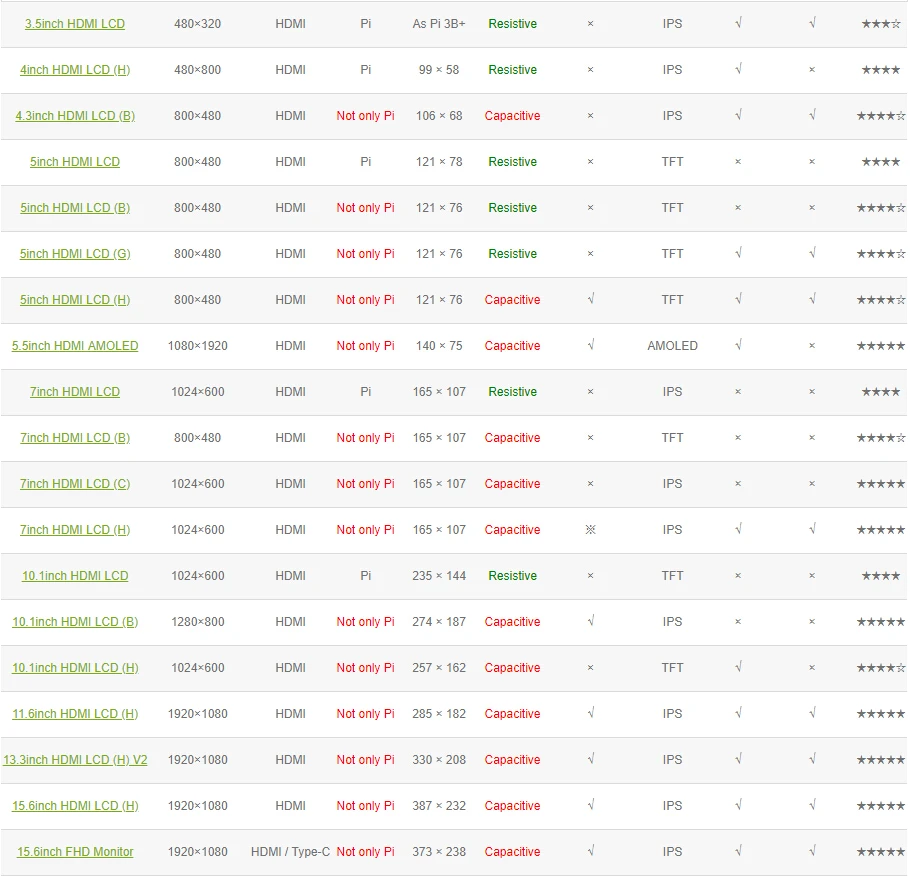Screen dimensions: 910x878
Task: Click the AMOLED panel type cell
Action: (x=672, y=346)
